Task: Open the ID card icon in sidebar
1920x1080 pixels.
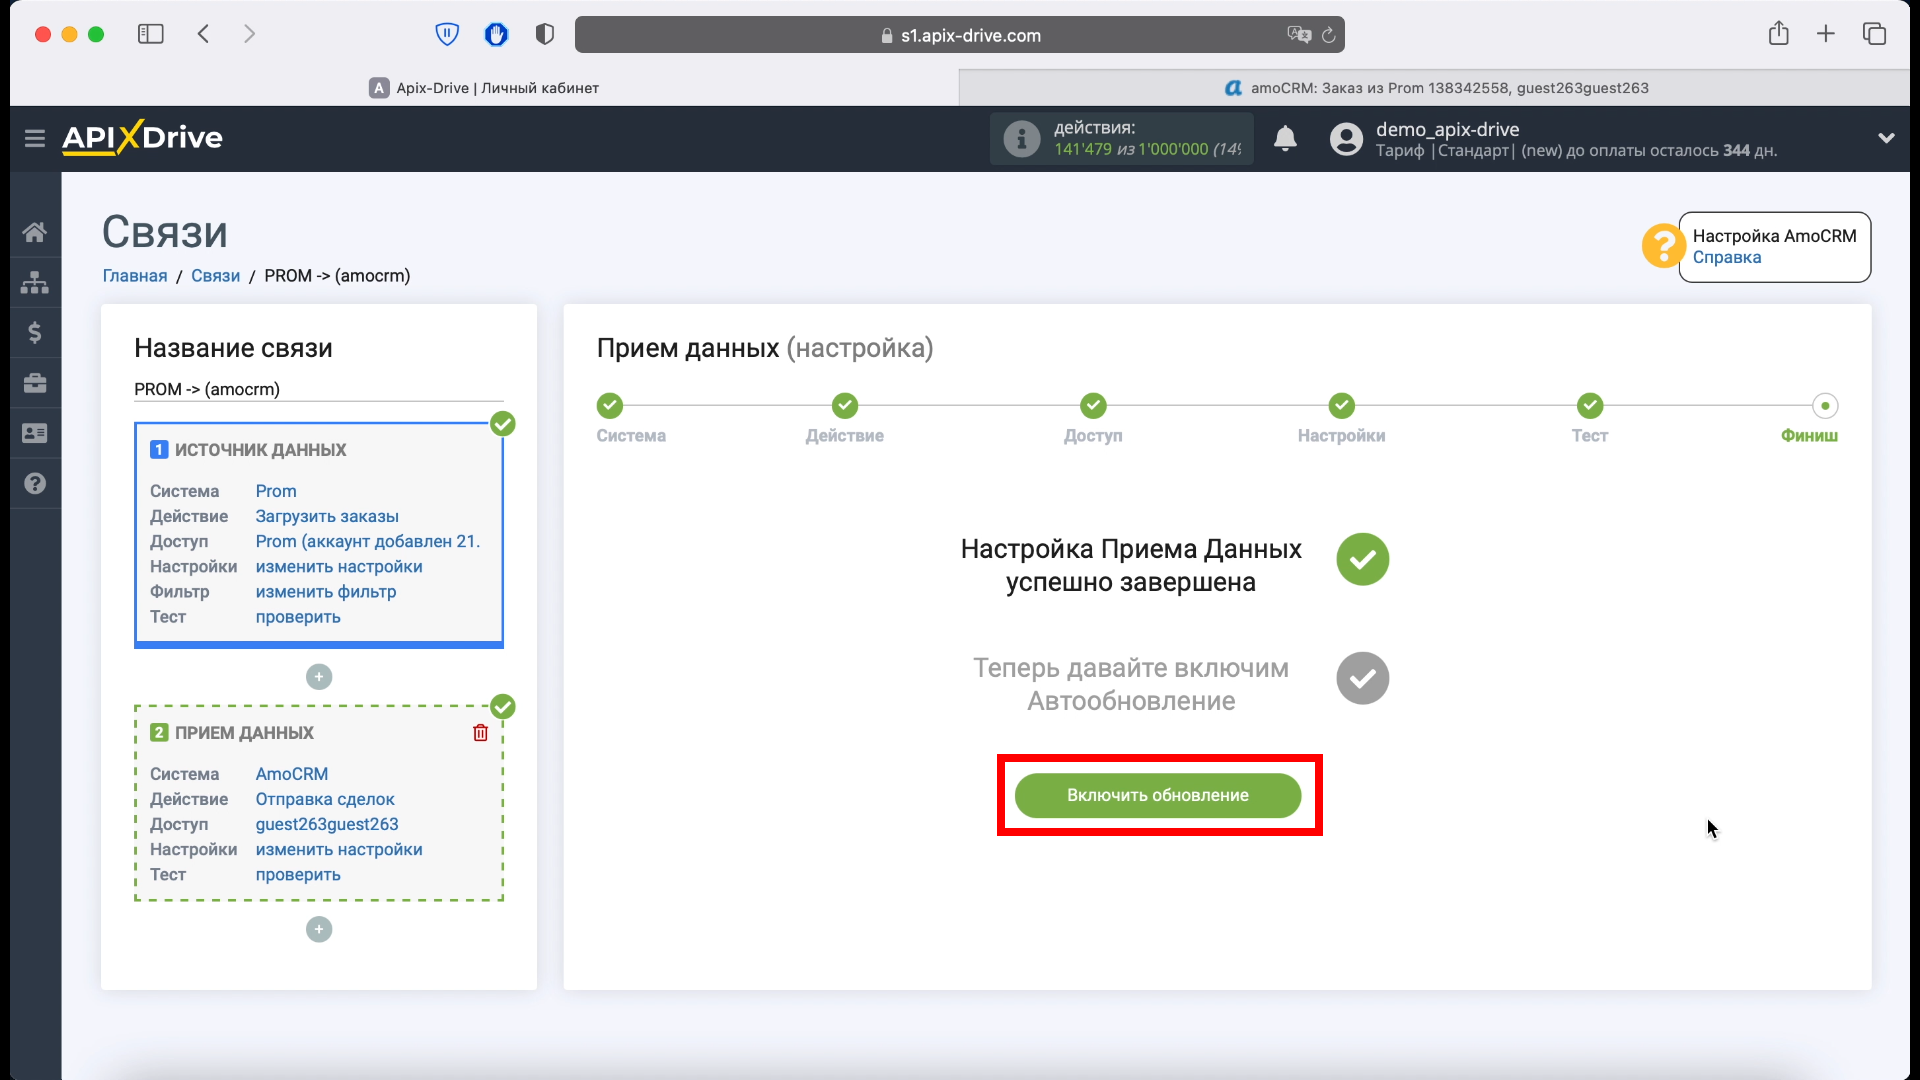Action: click(x=35, y=433)
